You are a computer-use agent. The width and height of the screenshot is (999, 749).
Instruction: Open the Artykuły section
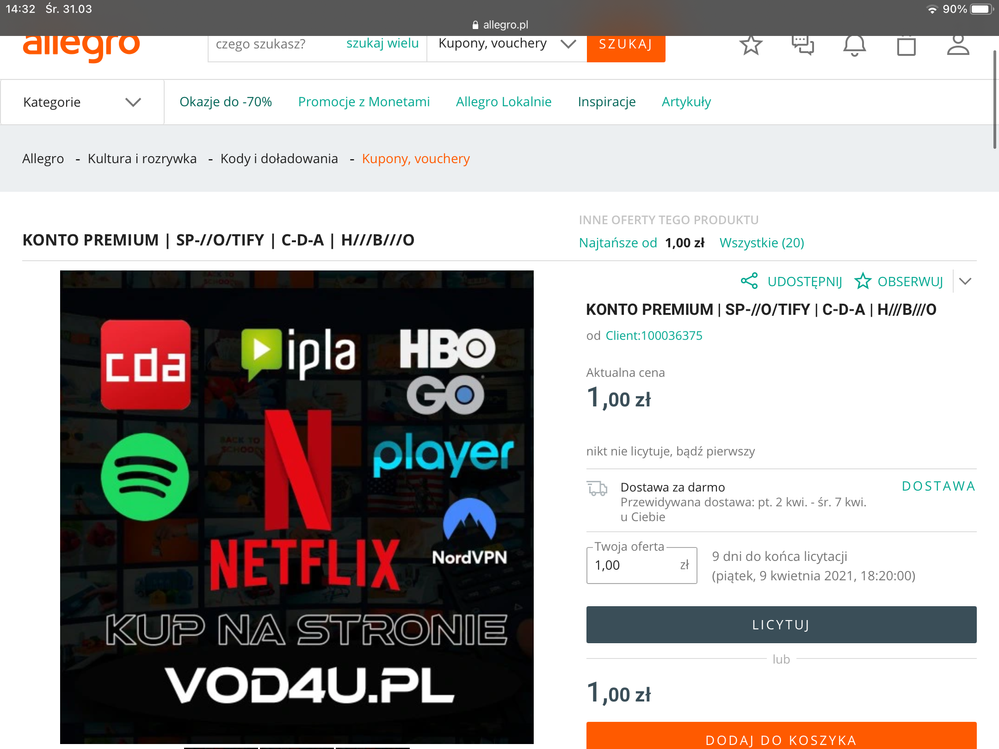pos(686,102)
